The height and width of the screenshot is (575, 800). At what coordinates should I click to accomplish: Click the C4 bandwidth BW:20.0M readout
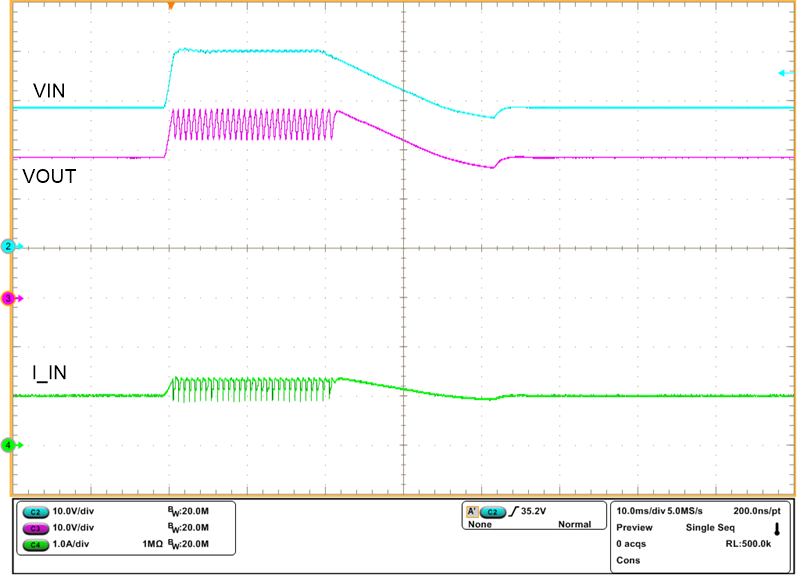click(188, 544)
